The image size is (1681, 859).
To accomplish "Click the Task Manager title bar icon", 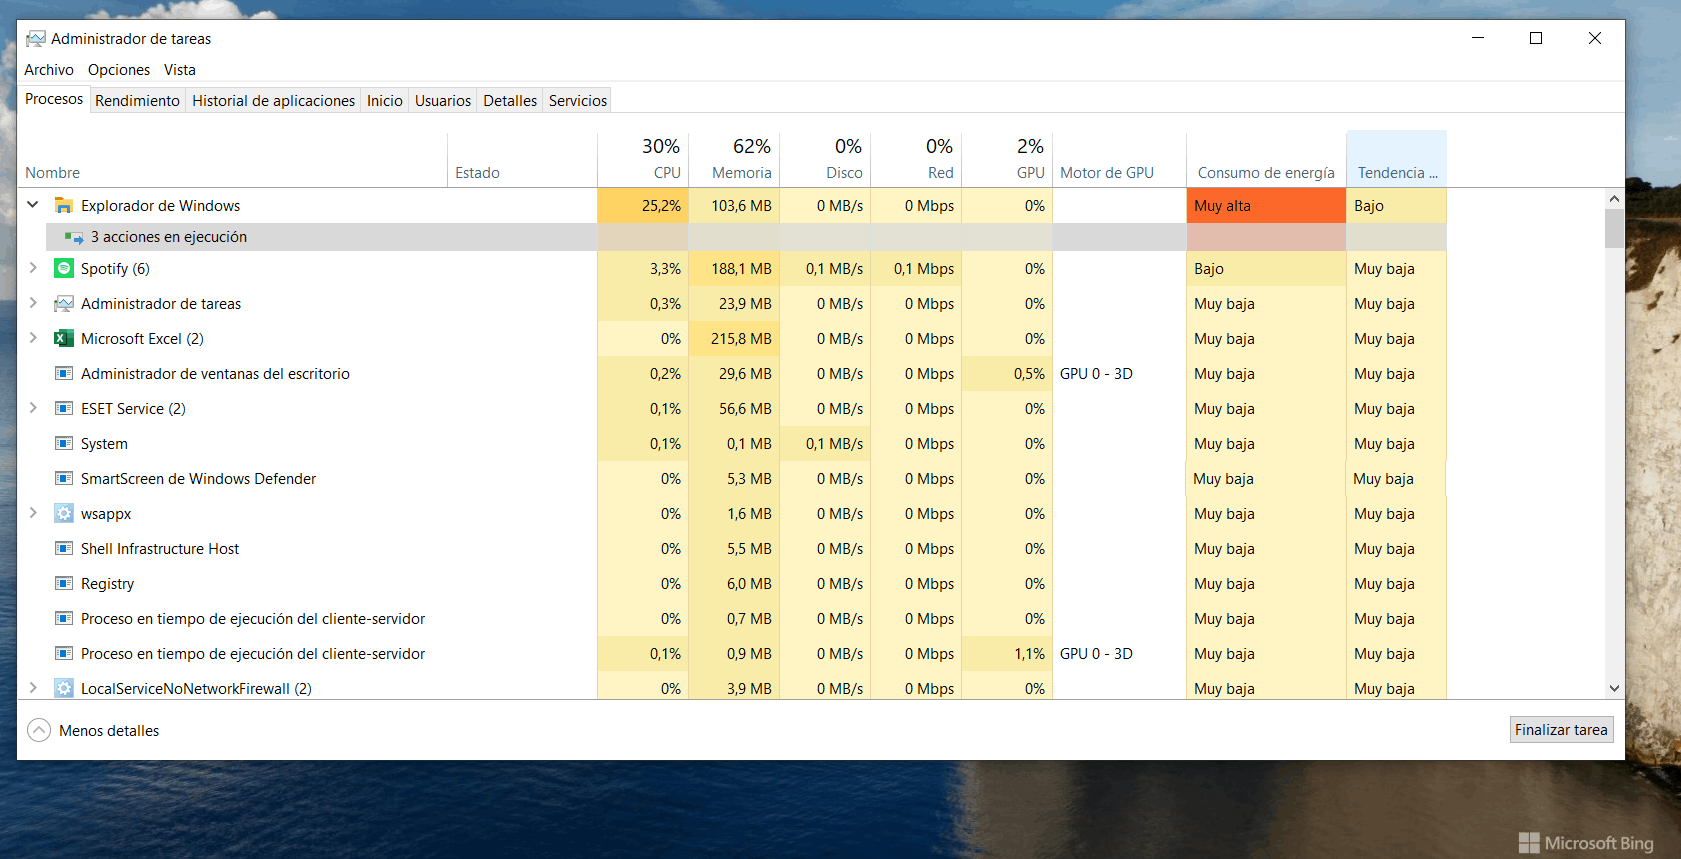I will 36,38.
